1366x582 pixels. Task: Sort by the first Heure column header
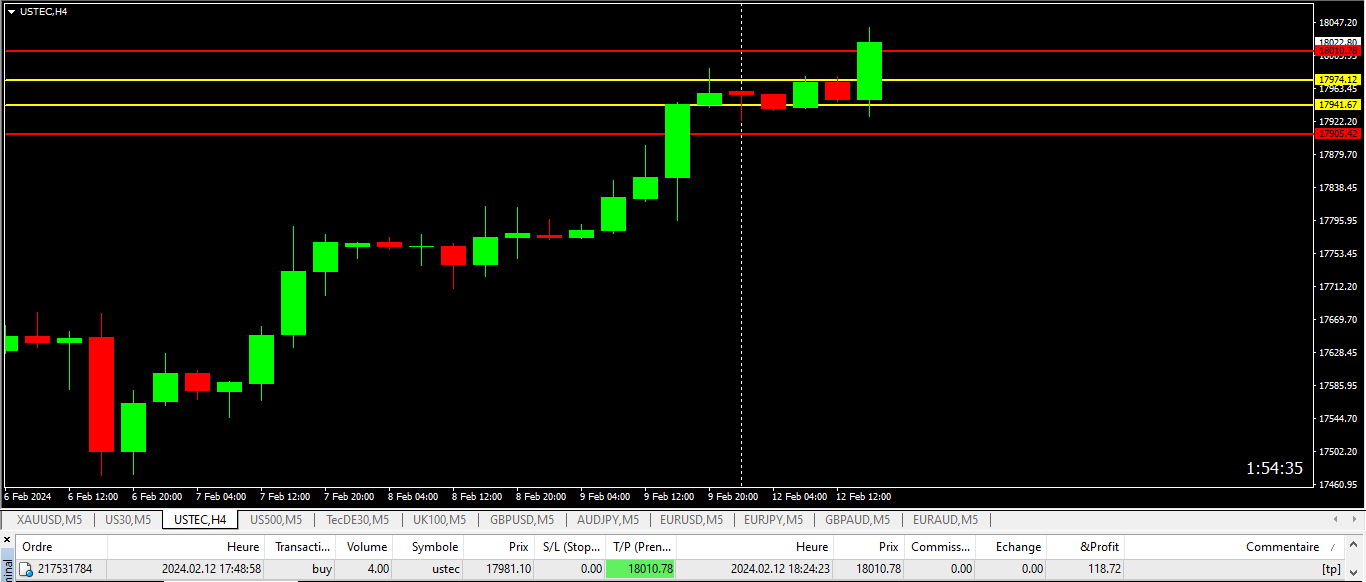point(185,547)
